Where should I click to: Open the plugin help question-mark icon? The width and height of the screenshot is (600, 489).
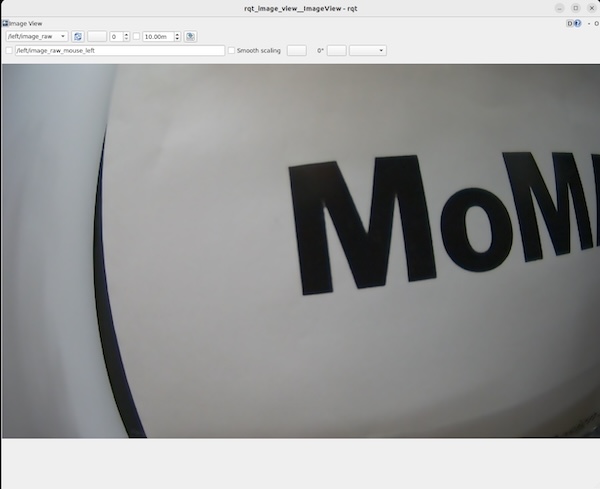tap(577, 23)
